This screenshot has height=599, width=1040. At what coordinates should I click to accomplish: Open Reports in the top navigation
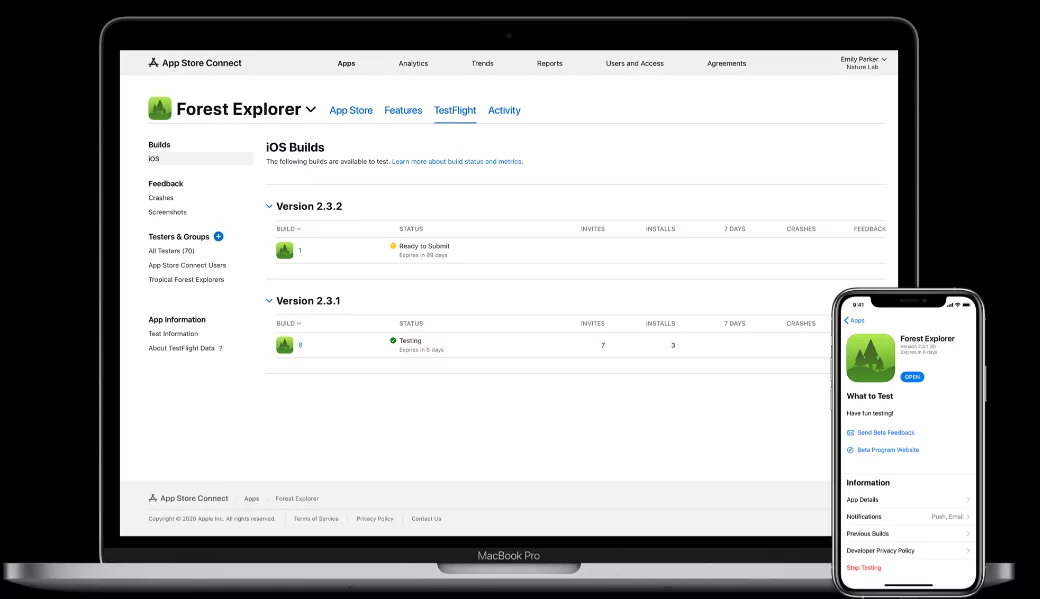click(549, 64)
